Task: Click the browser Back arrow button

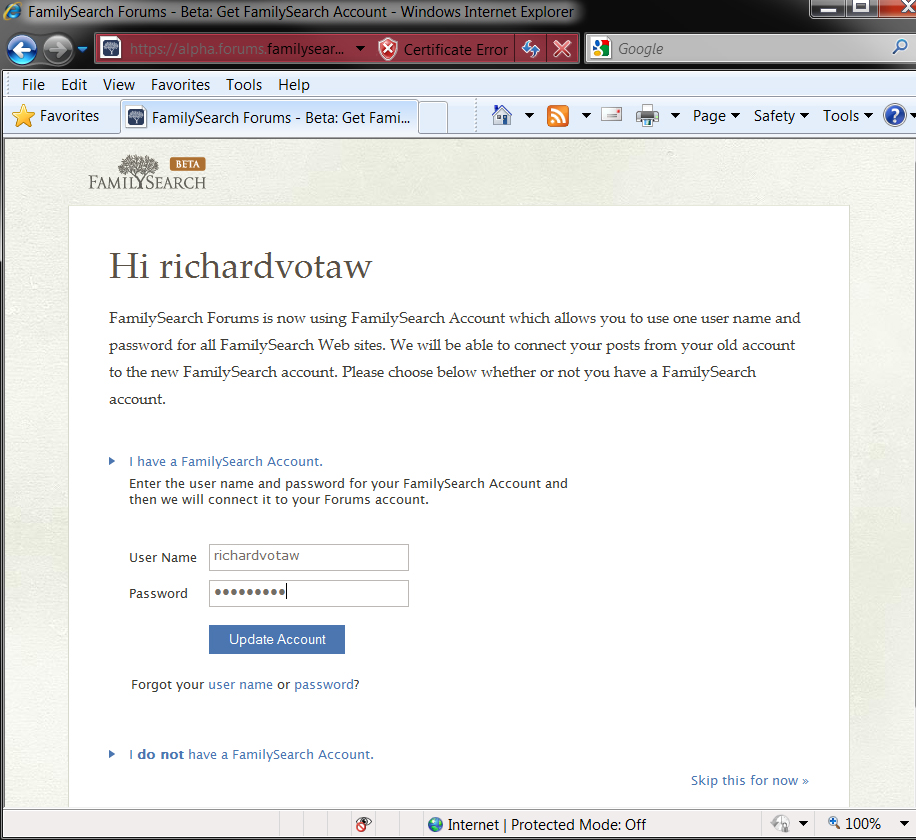Action: [22, 49]
